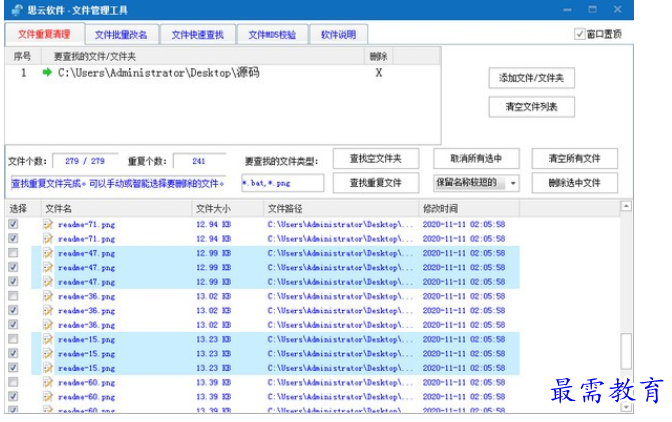This screenshot has width=672, height=422.
Task: Click the scroll-up arrow of the results list
Action: [626, 207]
